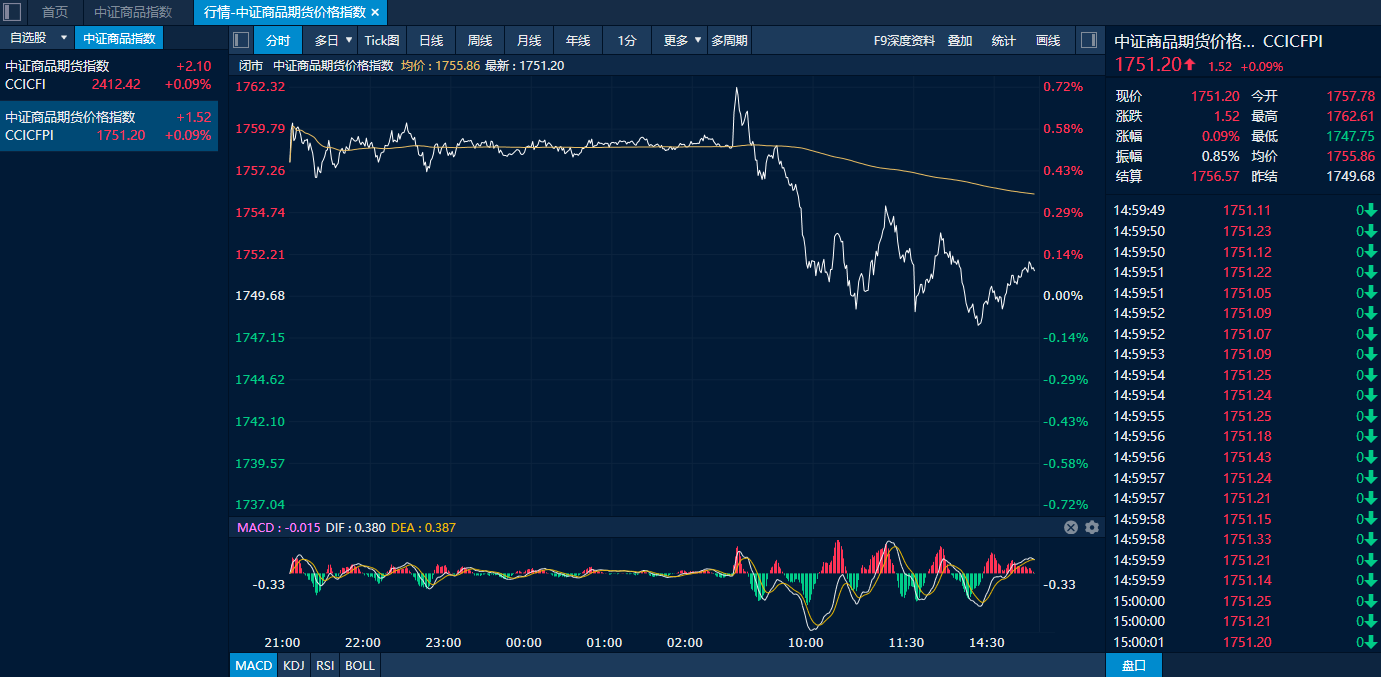The width and height of the screenshot is (1381, 677).
Task: Close the 行情-中证商品期货价格指数 tab
Action: tap(375, 12)
